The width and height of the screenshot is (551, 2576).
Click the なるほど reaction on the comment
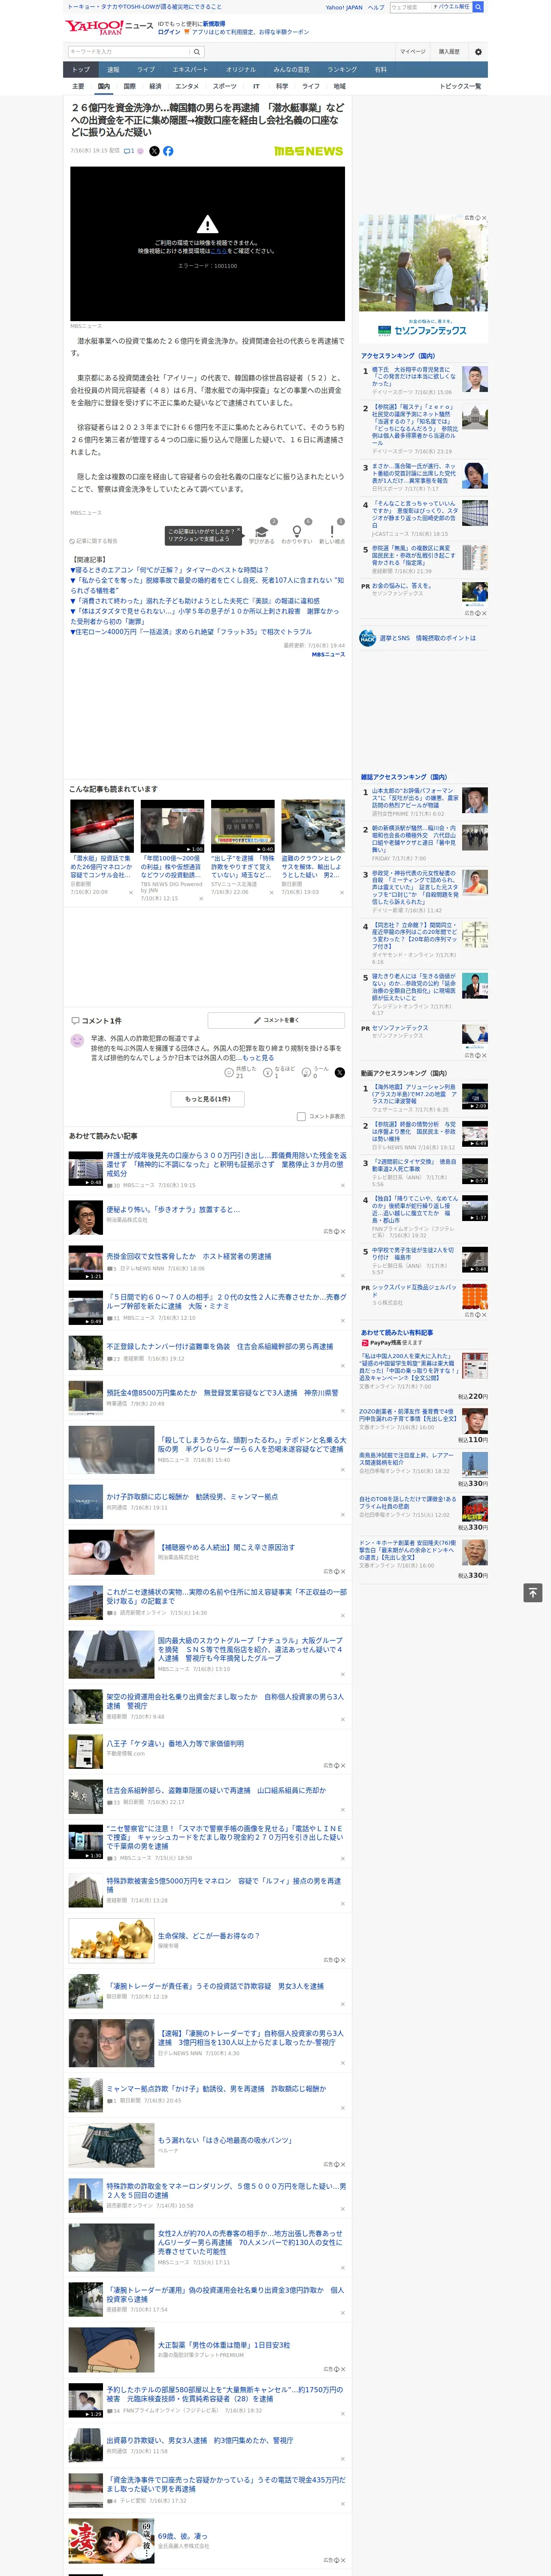(x=268, y=1071)
